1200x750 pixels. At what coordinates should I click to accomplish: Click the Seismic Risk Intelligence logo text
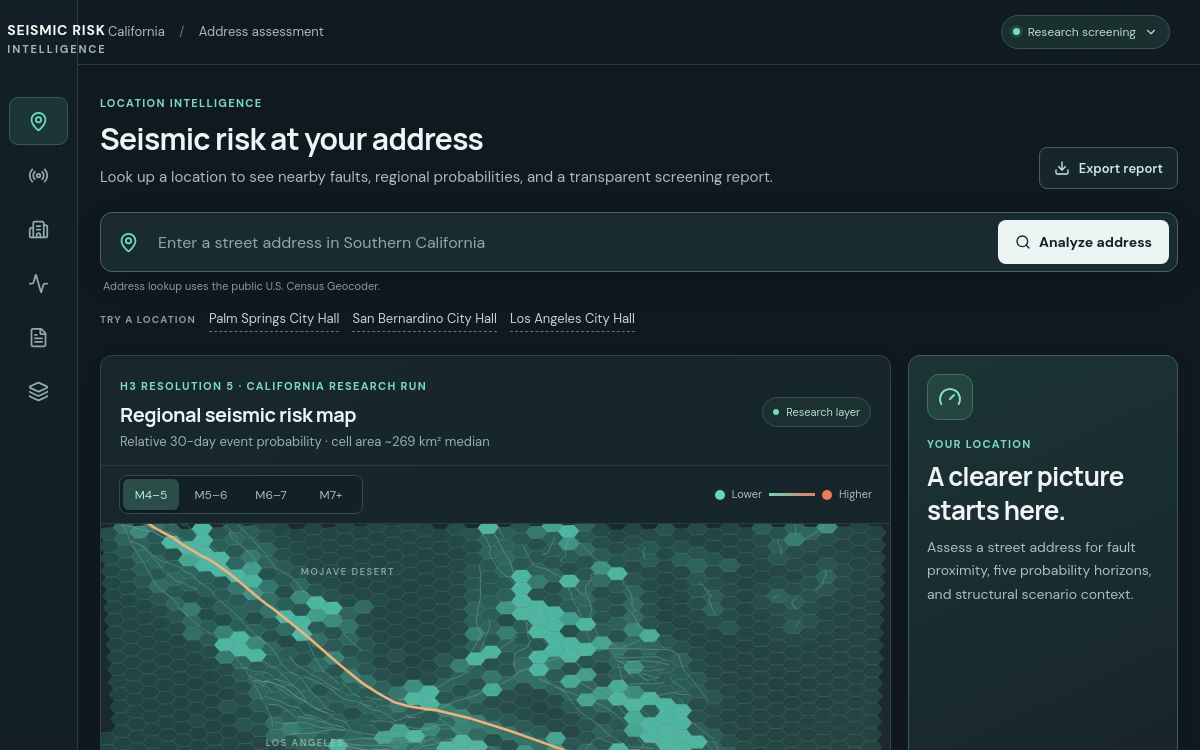pyautogui.click(x=56, y=39)
